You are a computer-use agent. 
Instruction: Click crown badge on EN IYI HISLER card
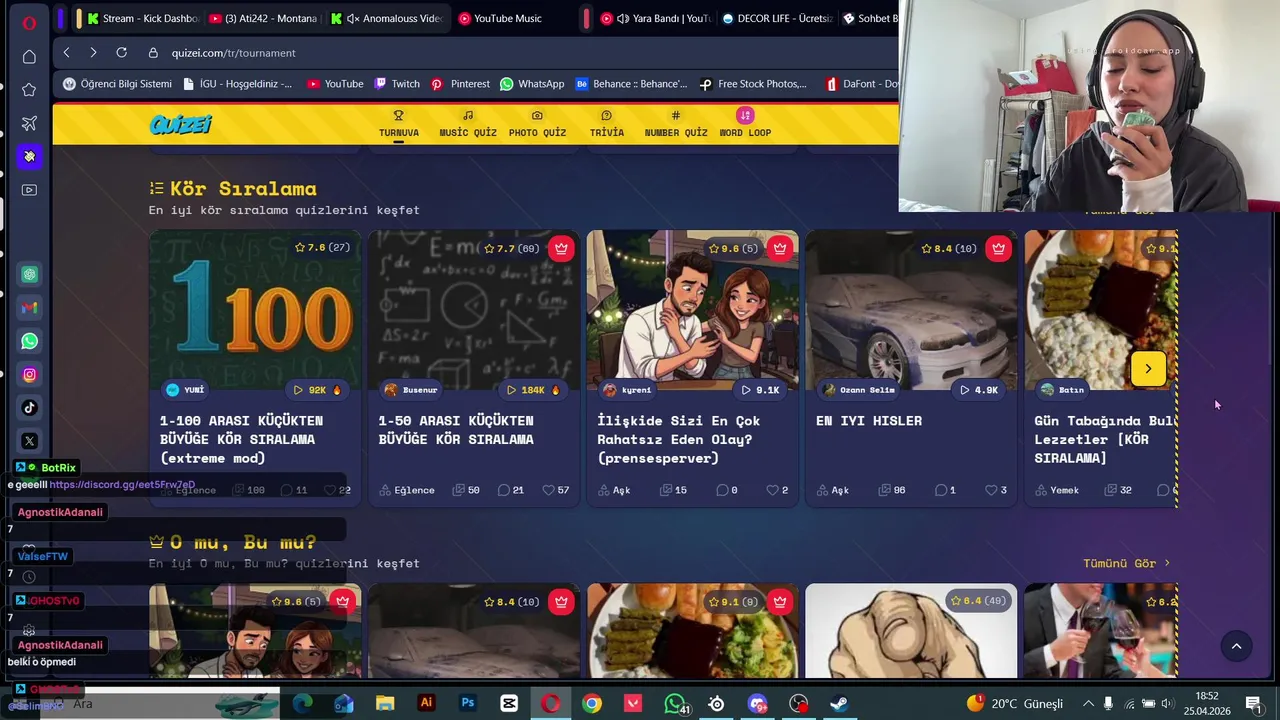[999, 248]
